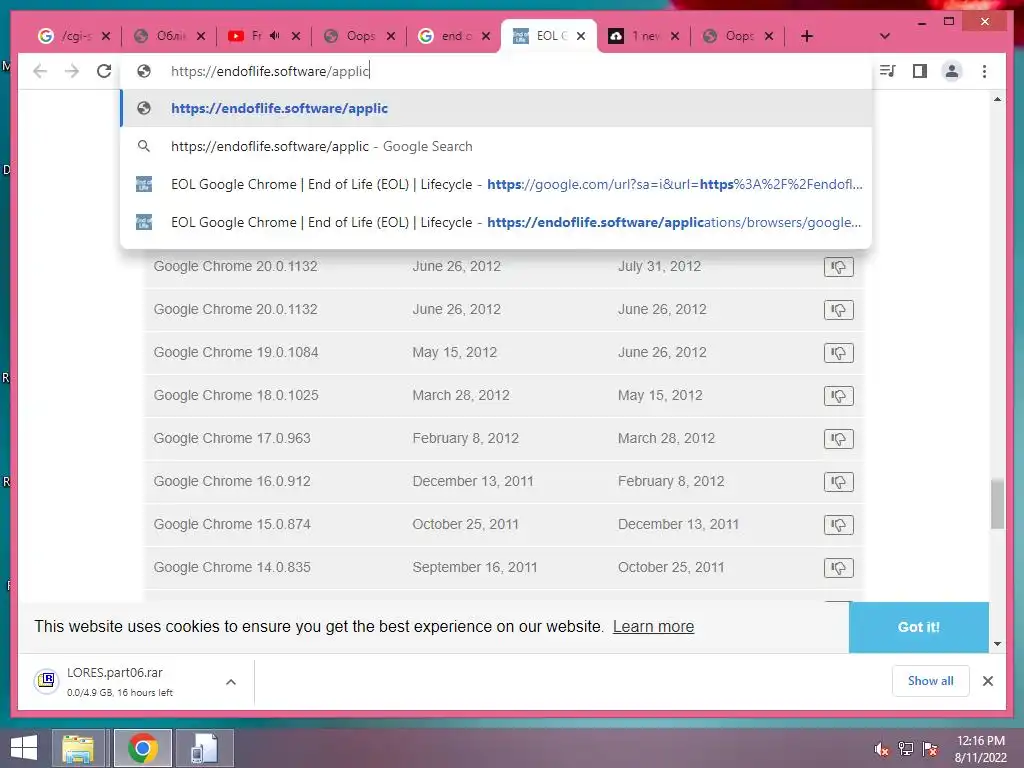Image resolution: width=1024 pixels, height=768 pixels.
Task: Click the scrollbar up arrow
Action: click(x=997, y=99)
